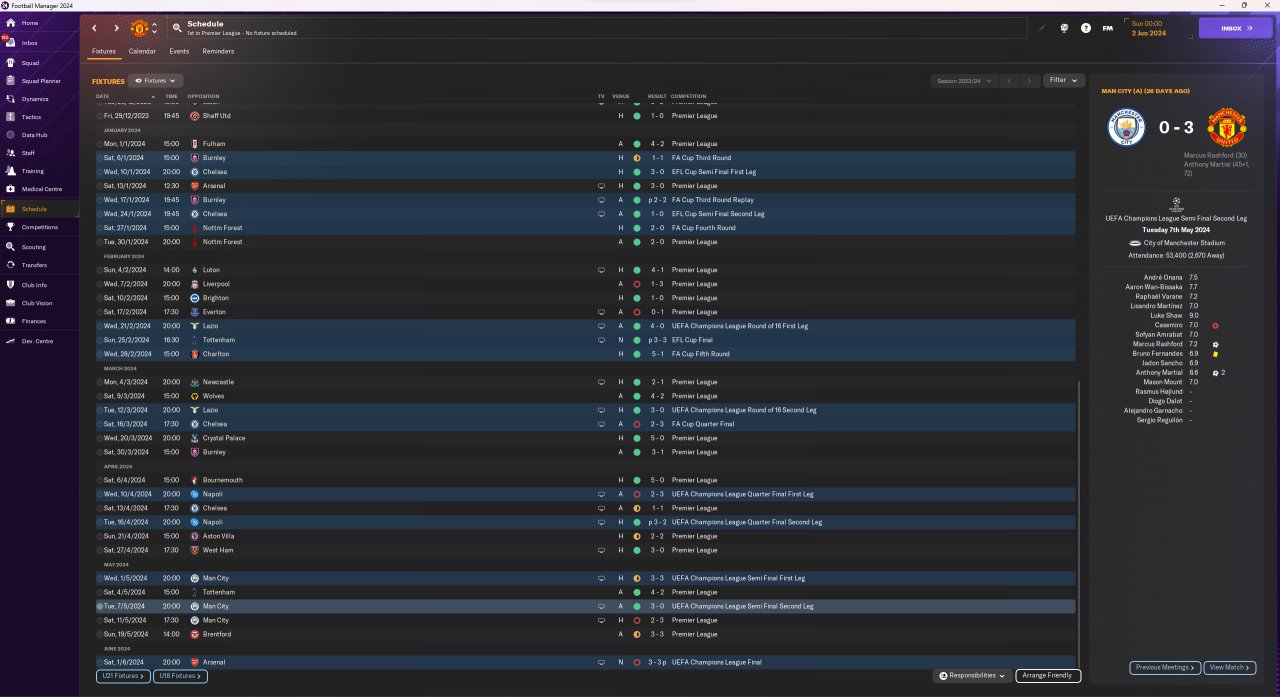Image resolution: width=1280 pixels, height=697 pixels.
Task: Open the Club Info icon
Action: tap(11, 285)
